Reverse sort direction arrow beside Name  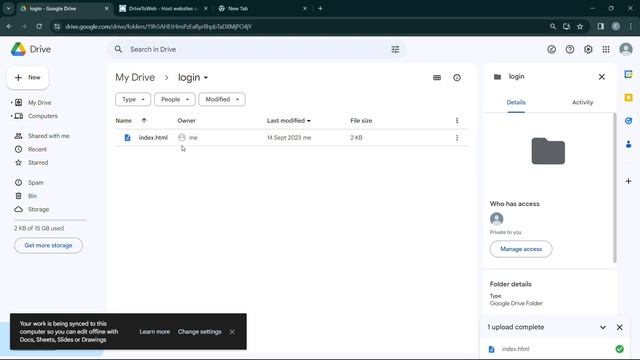coord(144,120)
